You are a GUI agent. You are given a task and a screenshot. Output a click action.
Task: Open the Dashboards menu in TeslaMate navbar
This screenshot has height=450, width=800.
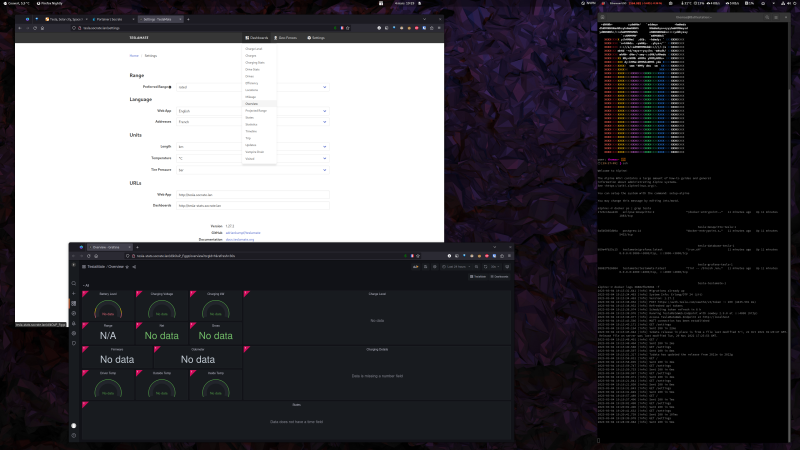(257, 37)
